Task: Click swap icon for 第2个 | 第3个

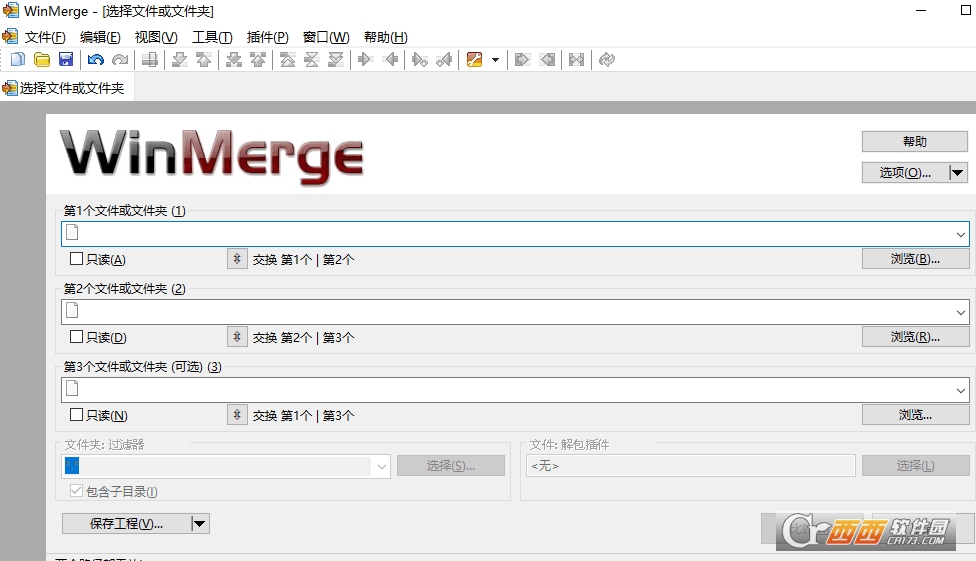Action: point(237,337)
